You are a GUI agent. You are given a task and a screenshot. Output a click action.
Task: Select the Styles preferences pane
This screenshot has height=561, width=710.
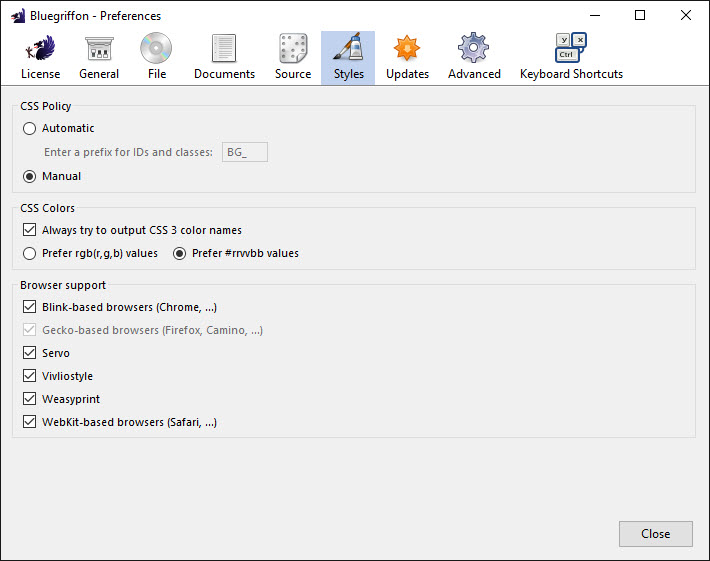coord(348,58)
